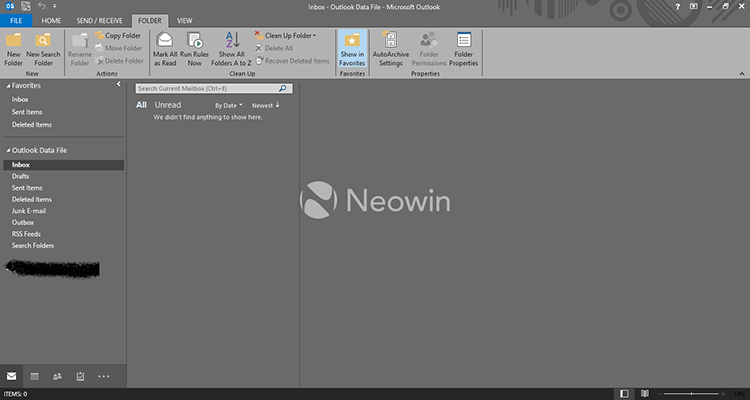Minimize the folder pane arrow
This screenshot has width=750, height=400.
pos(119,84)
